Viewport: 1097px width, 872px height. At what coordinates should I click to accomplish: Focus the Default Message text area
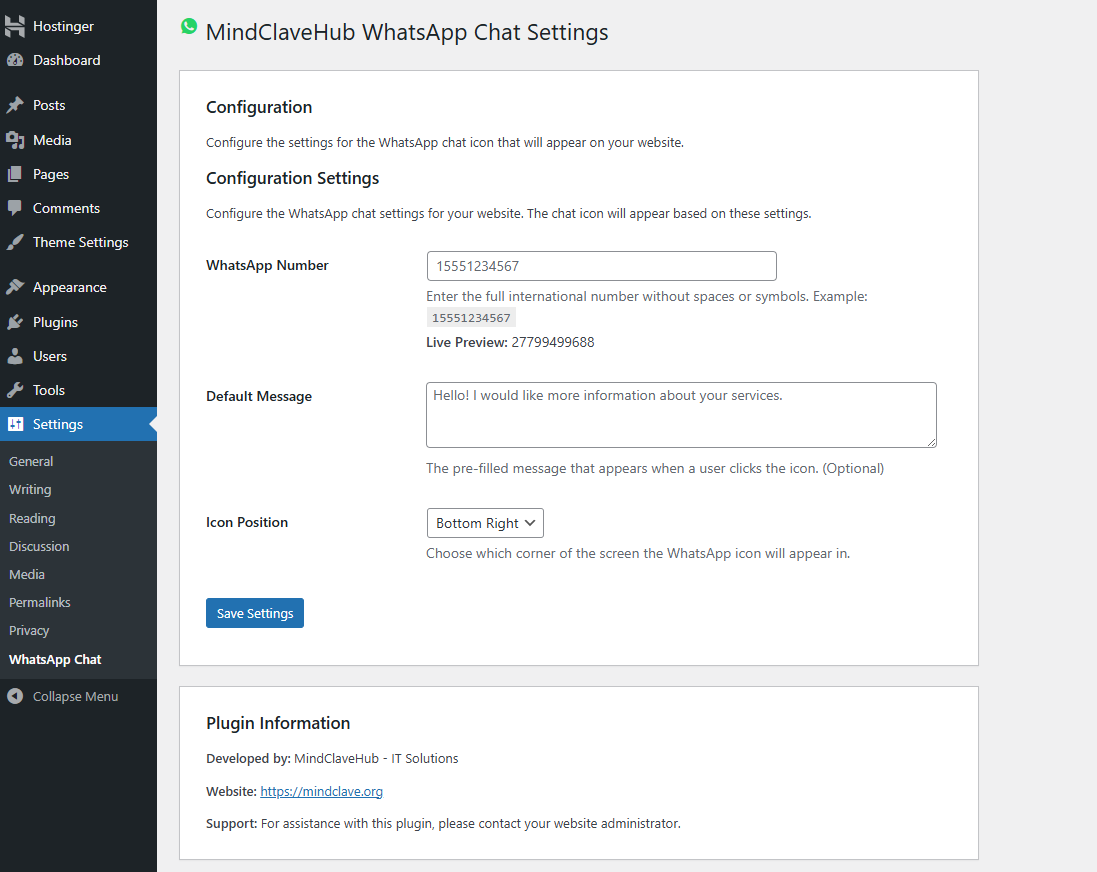click(681, 414)
